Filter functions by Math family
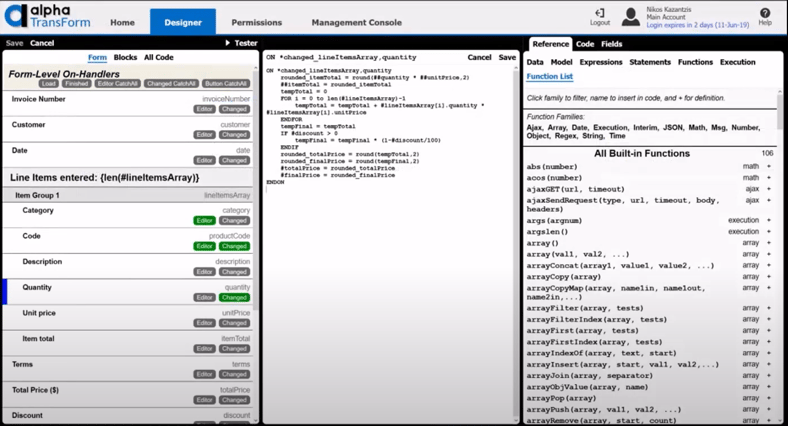Screen dimensions: 788x426 pos(697,128)
